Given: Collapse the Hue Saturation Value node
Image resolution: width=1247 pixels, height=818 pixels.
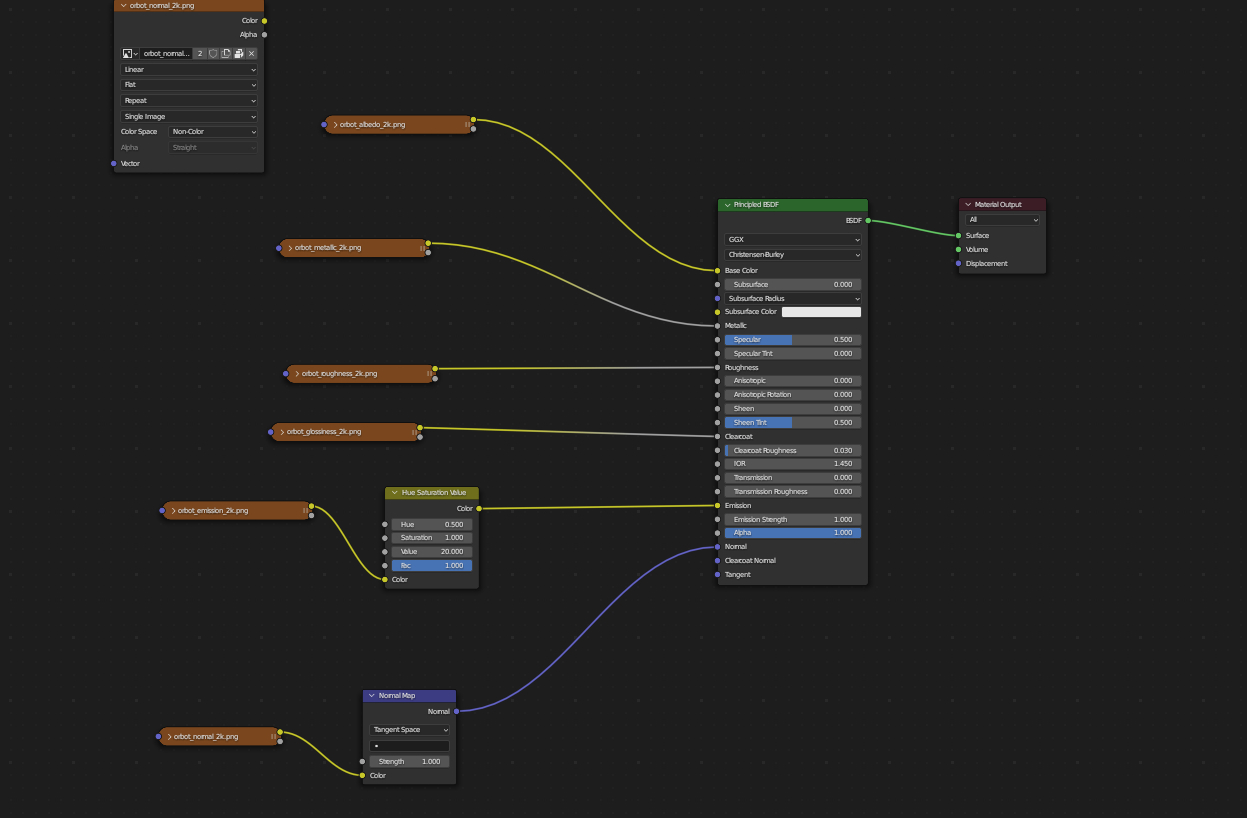Looking at the screenshot, I should pos(394,493).
